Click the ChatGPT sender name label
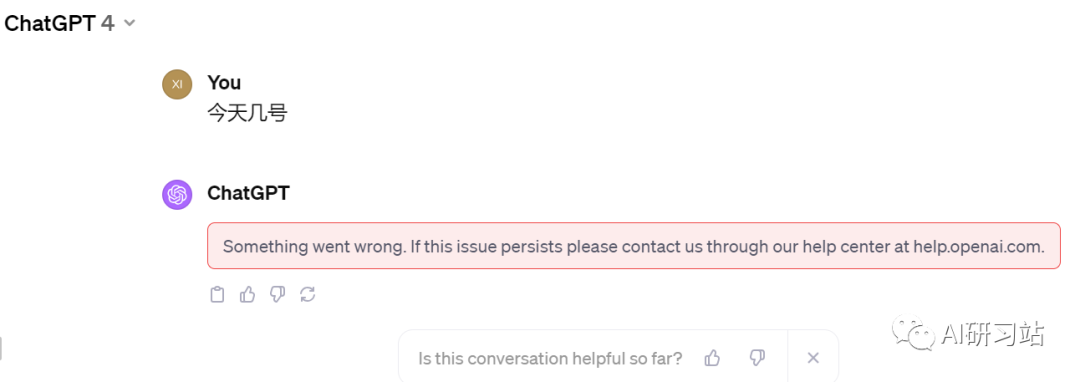Viewport: 1080px width, 382px height. tap(249, 193)
